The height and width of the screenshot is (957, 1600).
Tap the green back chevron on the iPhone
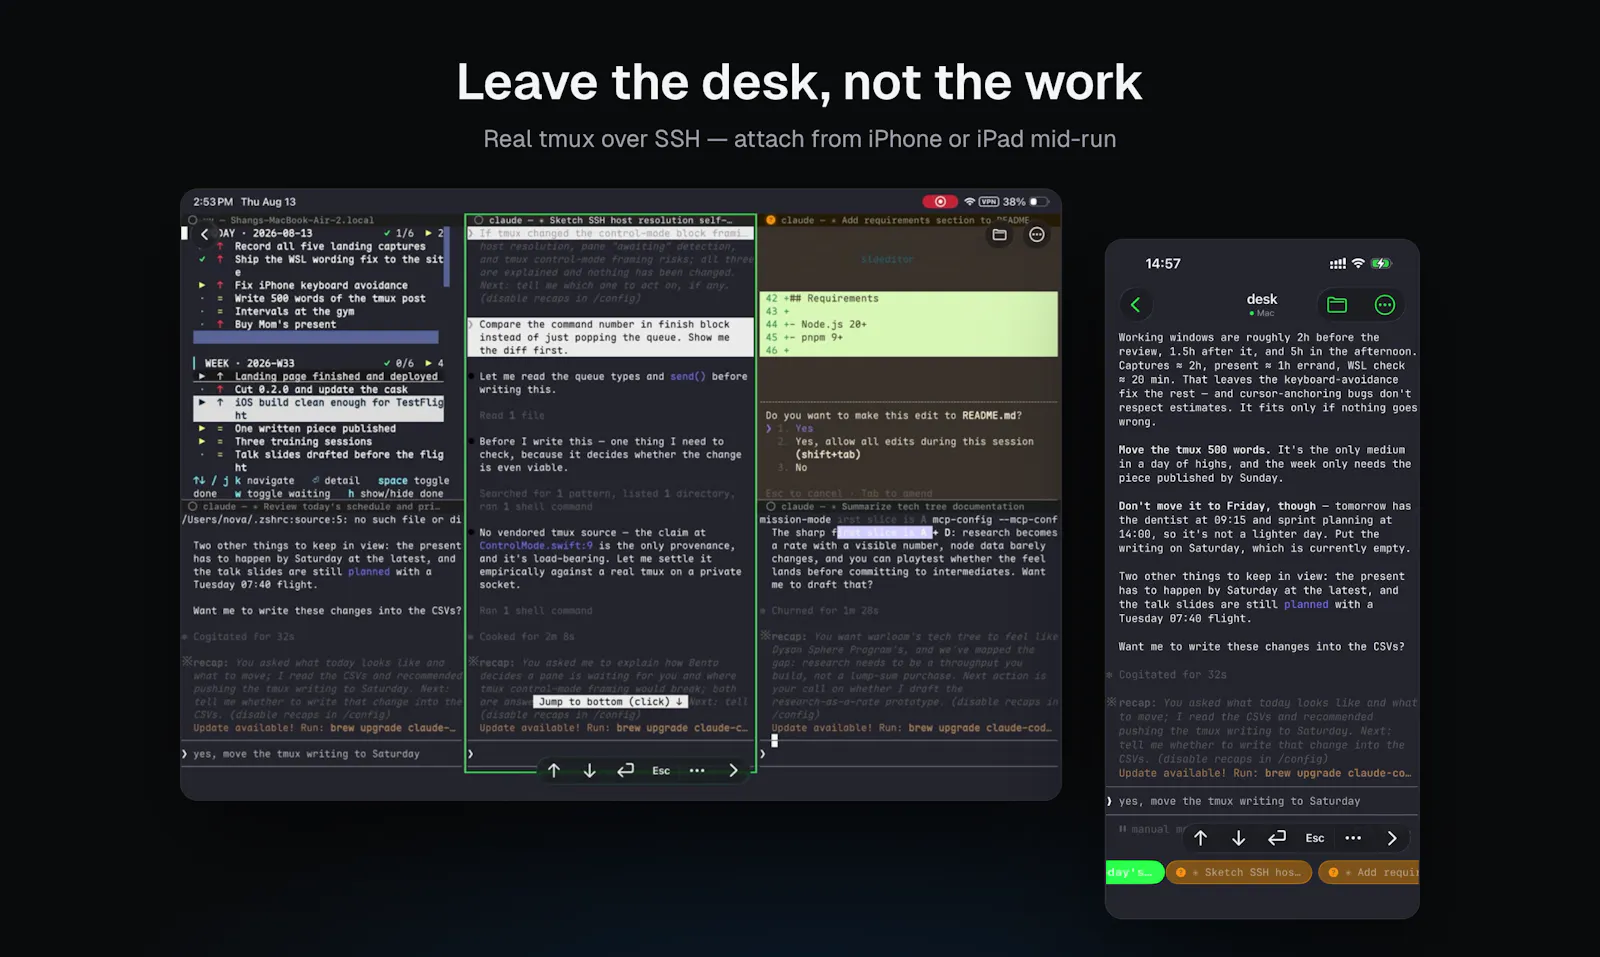pos(1135,305)
